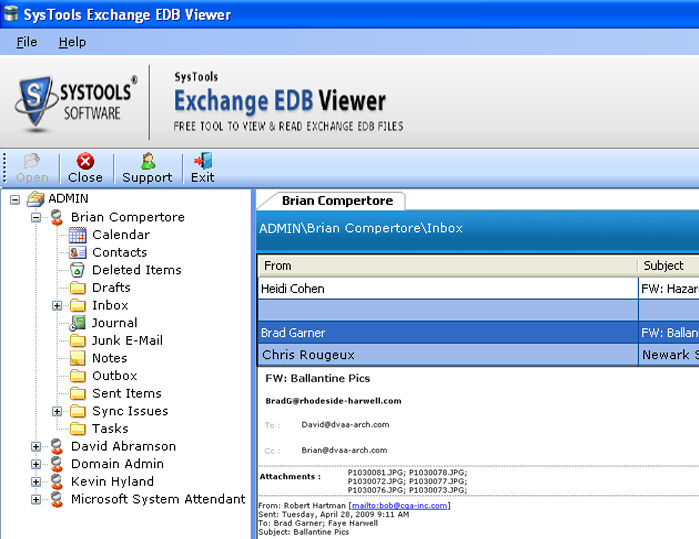Click the ADMIN folder icon
Image resolution: width=699 pixels, height=539 pixels.
point(35,199)
